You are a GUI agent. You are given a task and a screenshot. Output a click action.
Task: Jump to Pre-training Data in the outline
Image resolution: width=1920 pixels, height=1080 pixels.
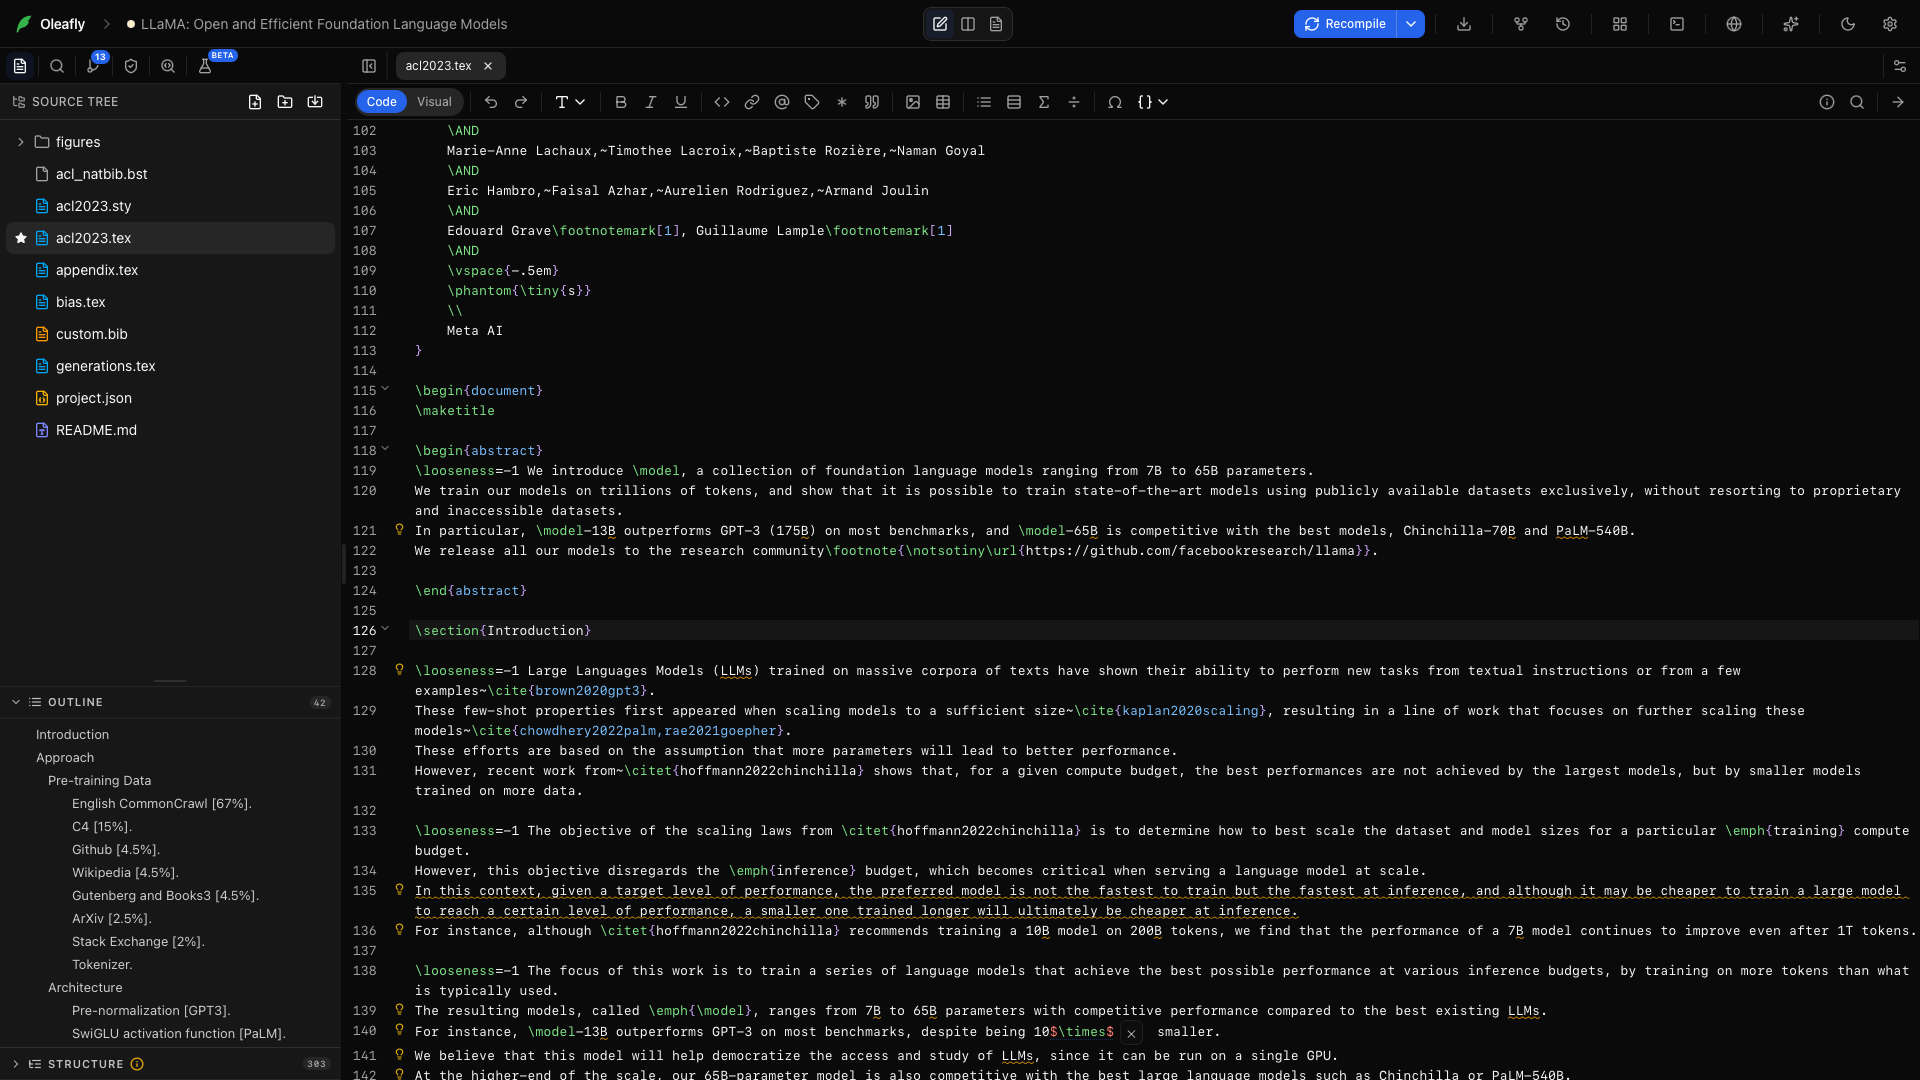coord(100,781)
